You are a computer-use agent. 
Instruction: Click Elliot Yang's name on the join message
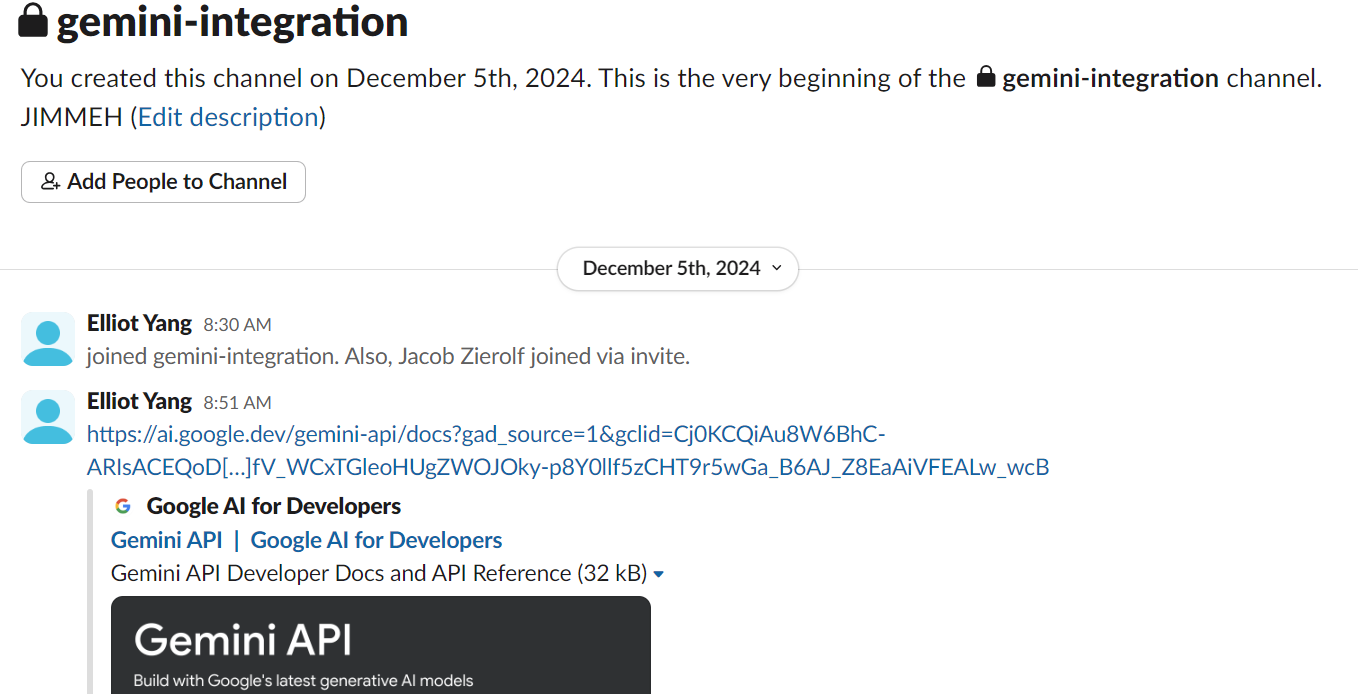[139, 323]
